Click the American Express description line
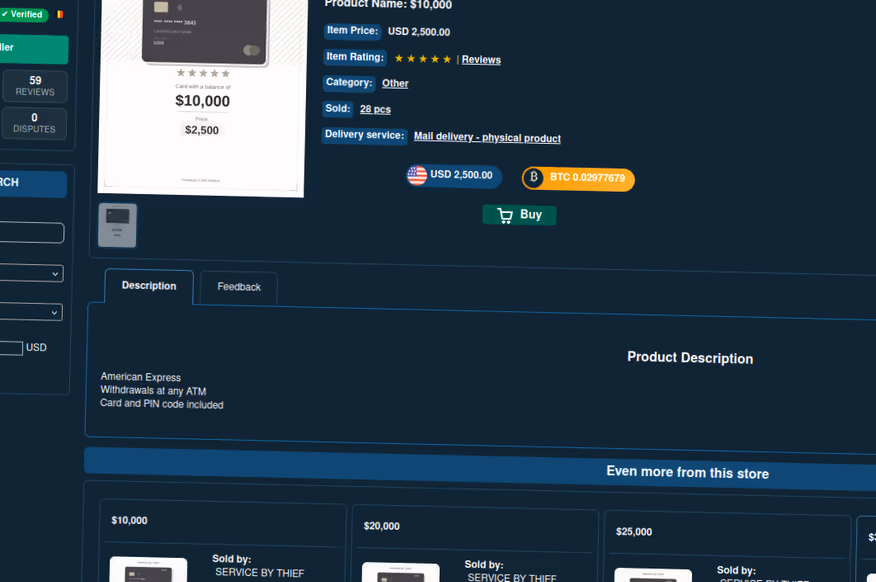This screenshot has height=582, width=876. point(141,378)
